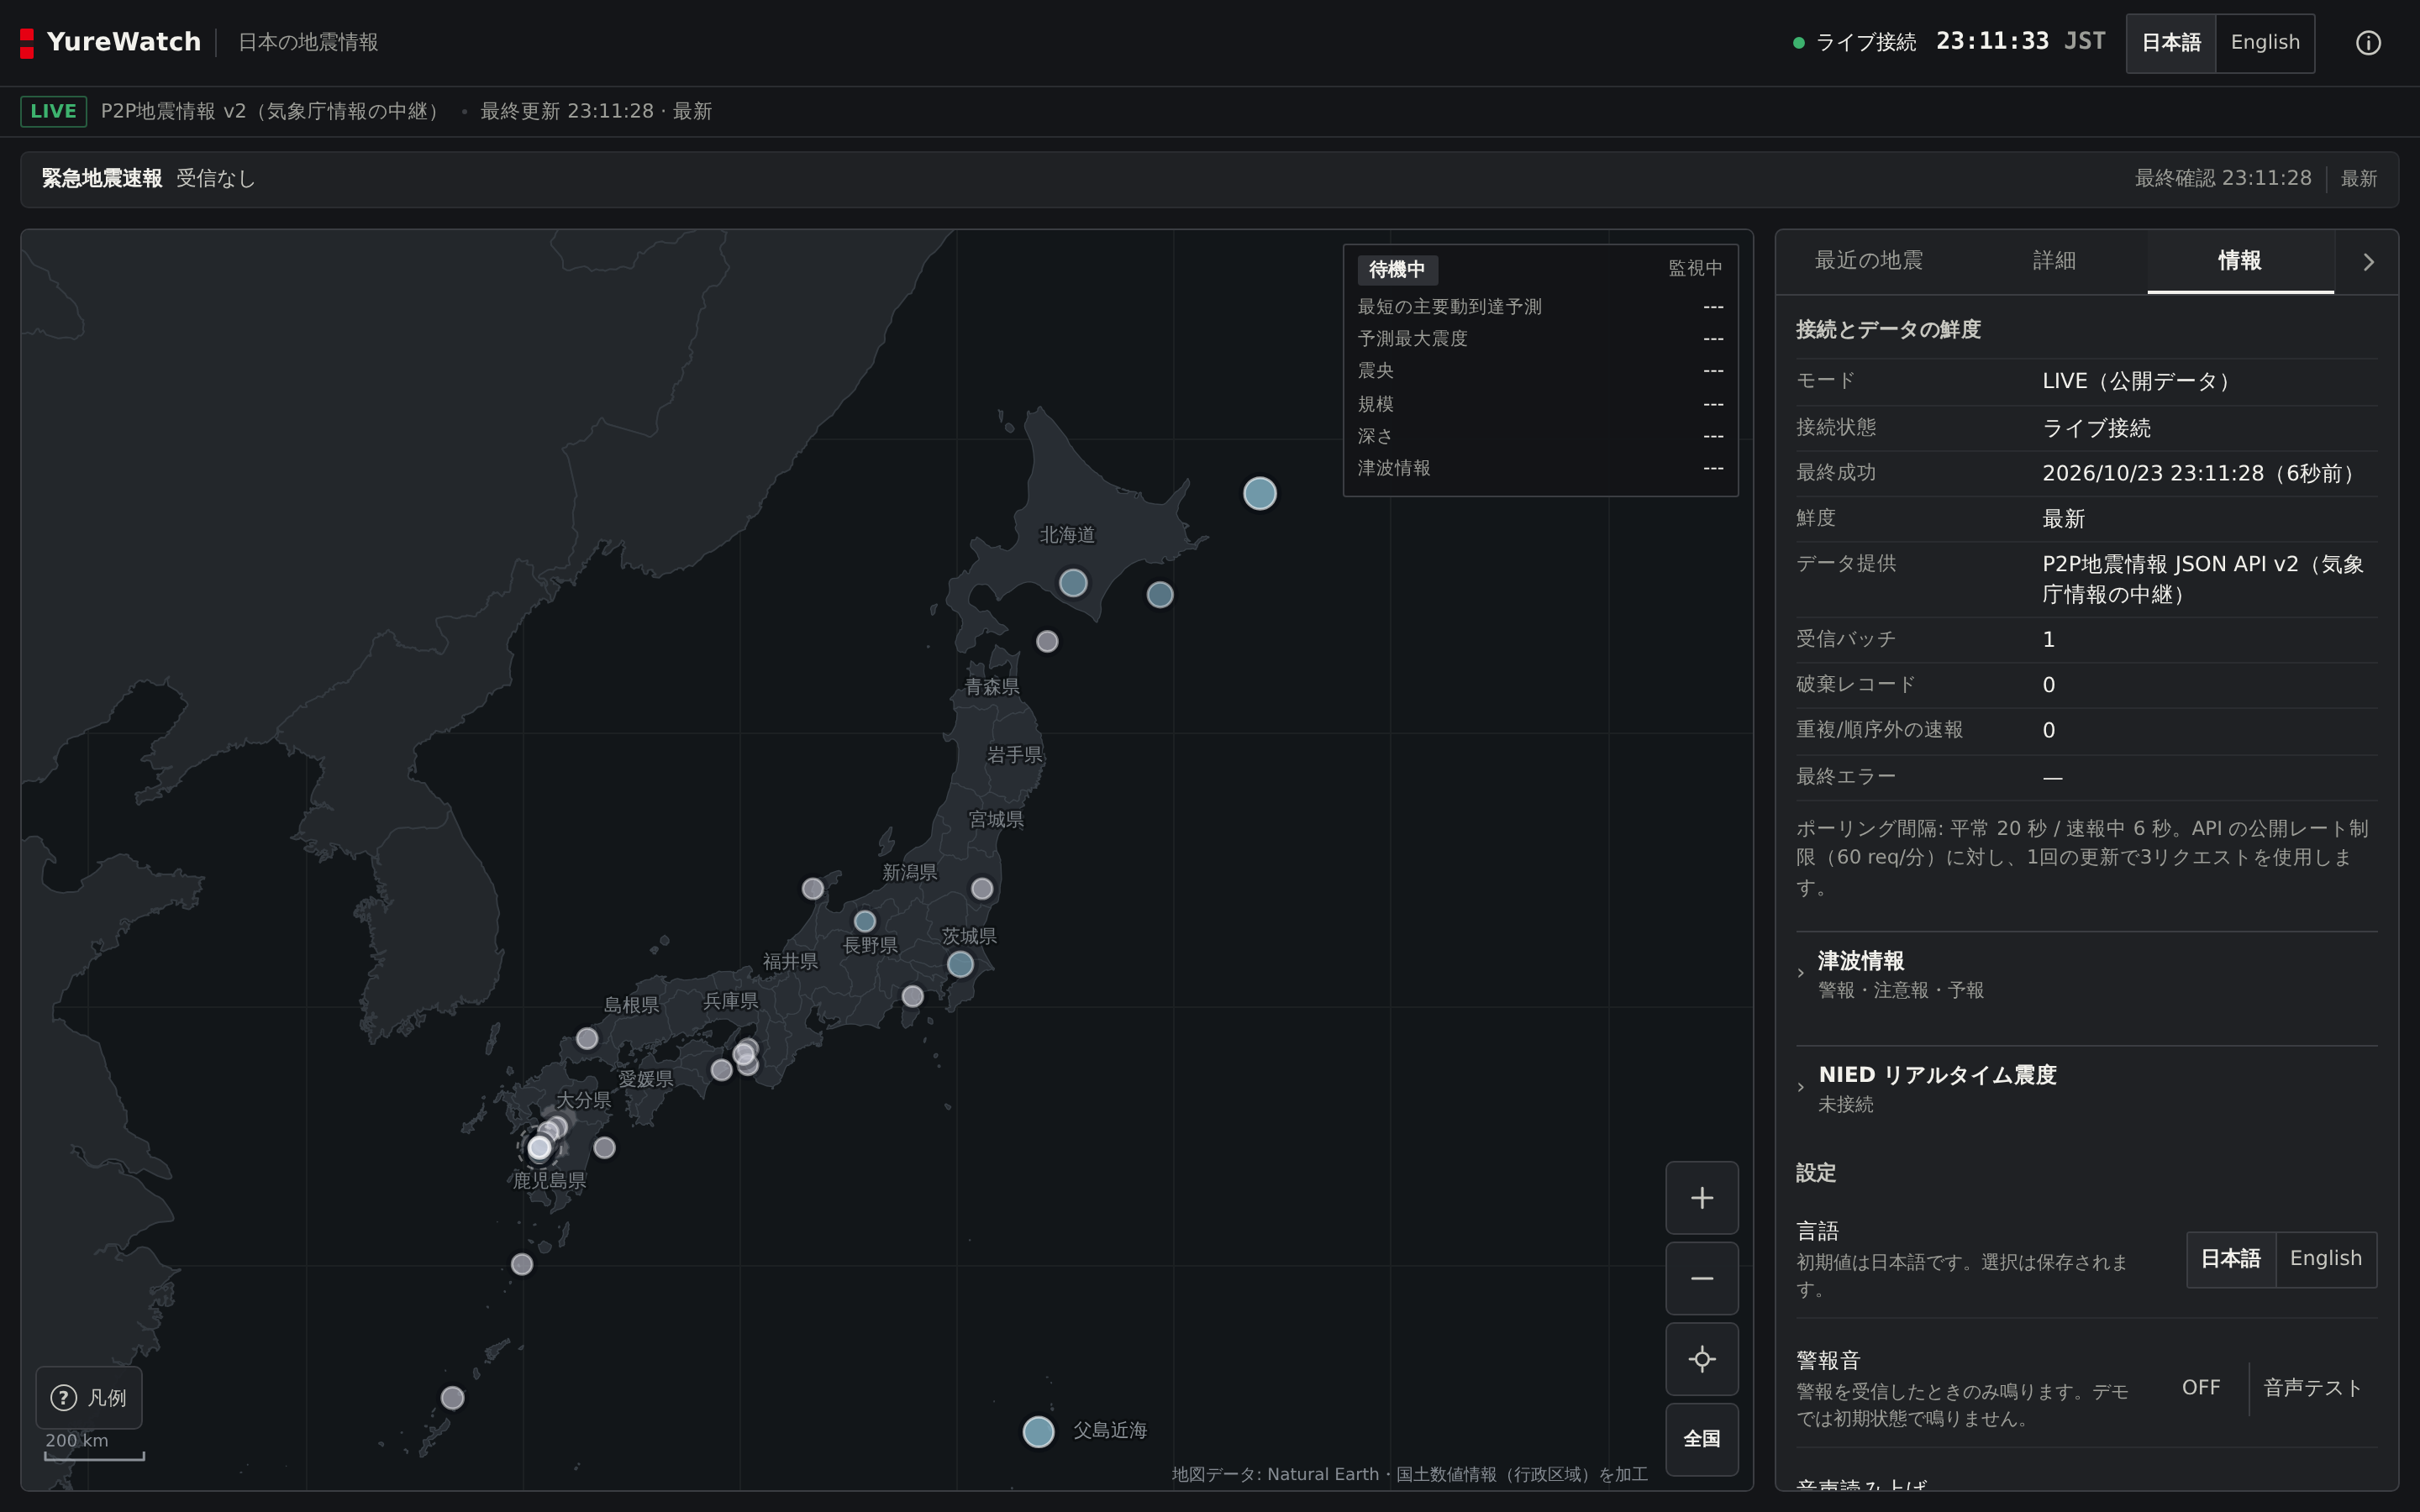Select 日本語 in the header language switch
Screen dimensions: 2420x1512
coord(2171,43)
